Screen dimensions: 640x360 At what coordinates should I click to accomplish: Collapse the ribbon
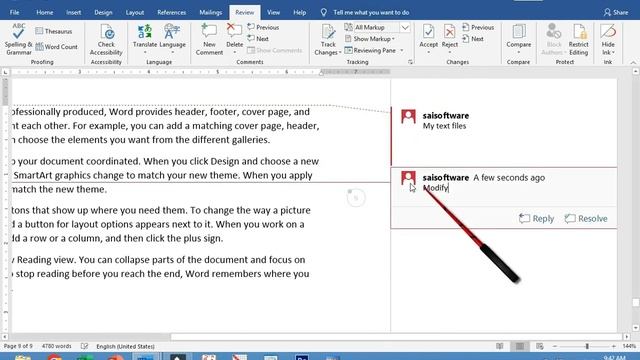633,62
